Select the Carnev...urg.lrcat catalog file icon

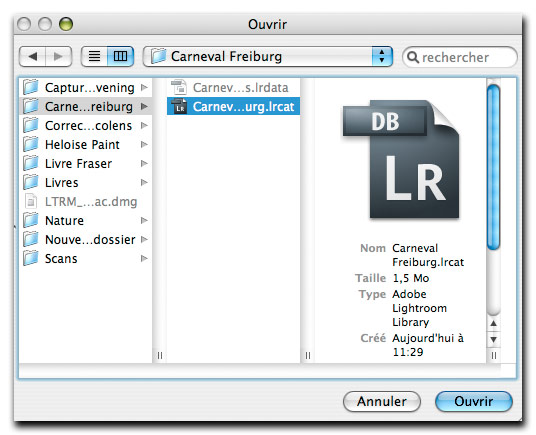click(x=179, y=107)
